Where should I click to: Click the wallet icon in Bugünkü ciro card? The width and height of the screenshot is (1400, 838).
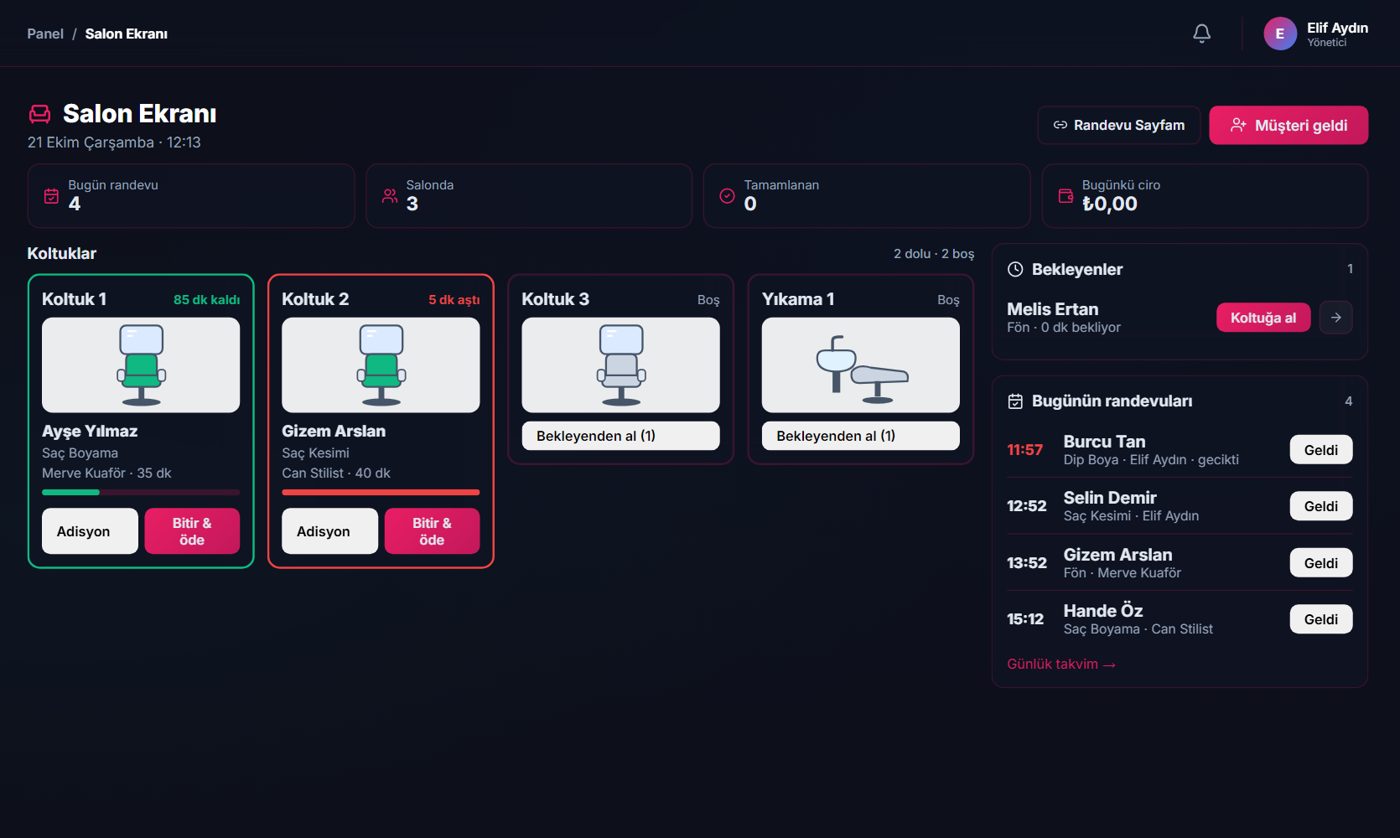[x=1066, y=196]
